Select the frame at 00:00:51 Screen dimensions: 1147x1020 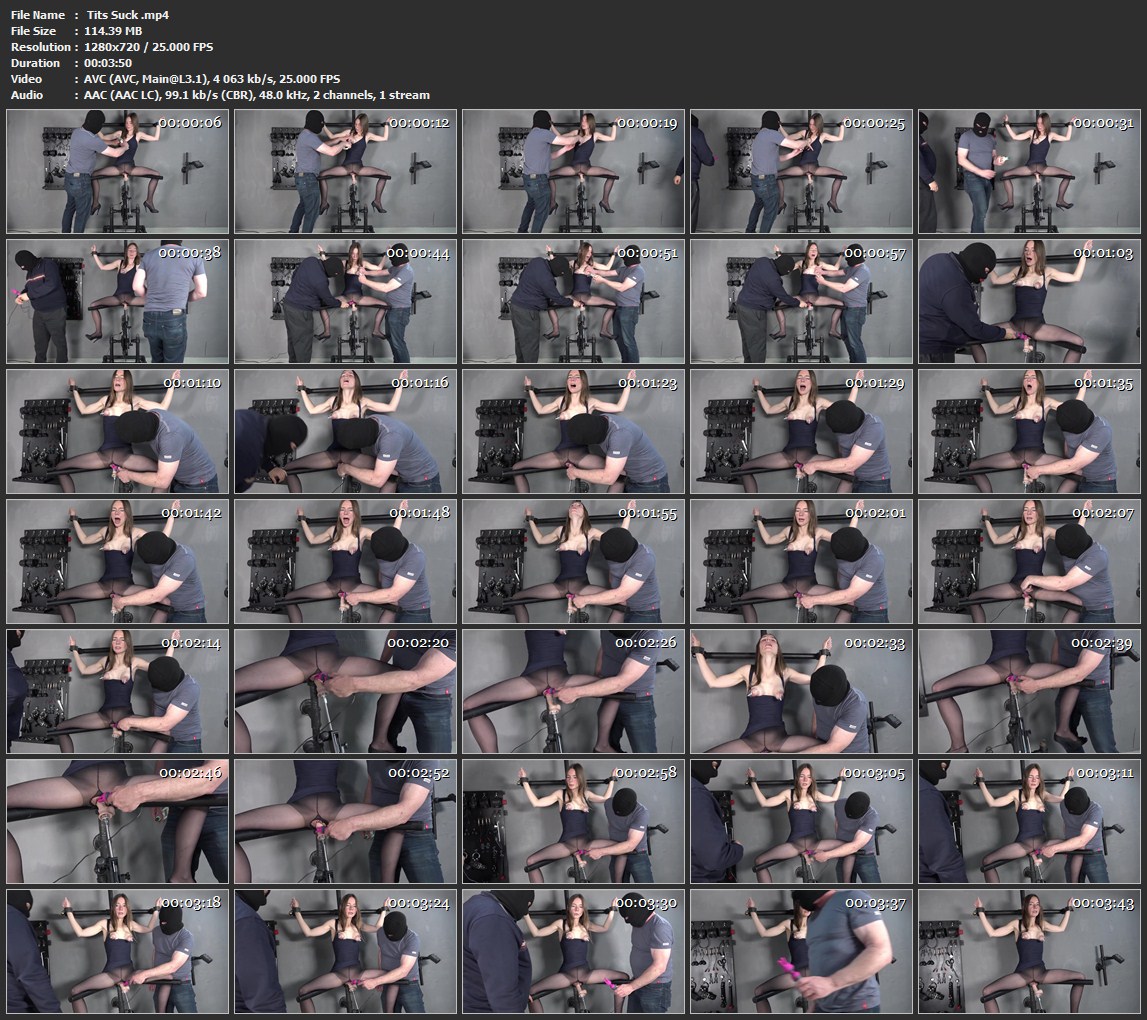click(x=574, y=301)
